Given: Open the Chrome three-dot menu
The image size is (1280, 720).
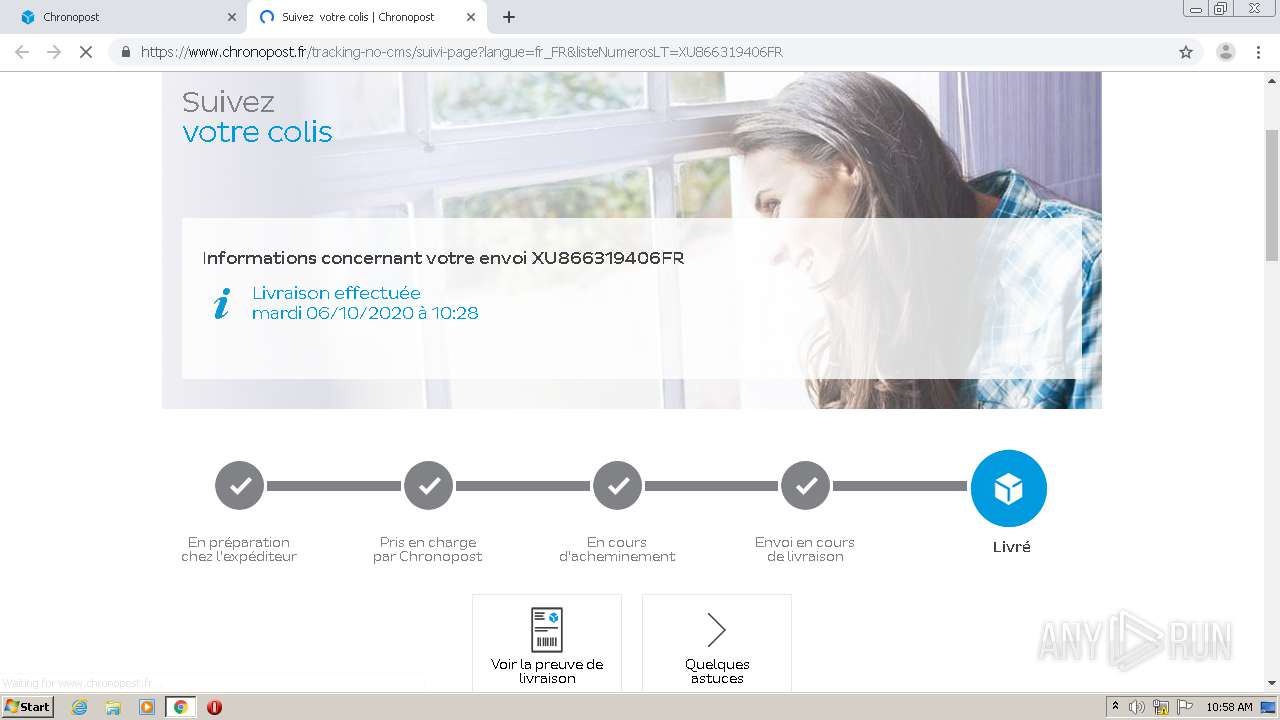Looking at the screenshot, I should (1258, 52).
